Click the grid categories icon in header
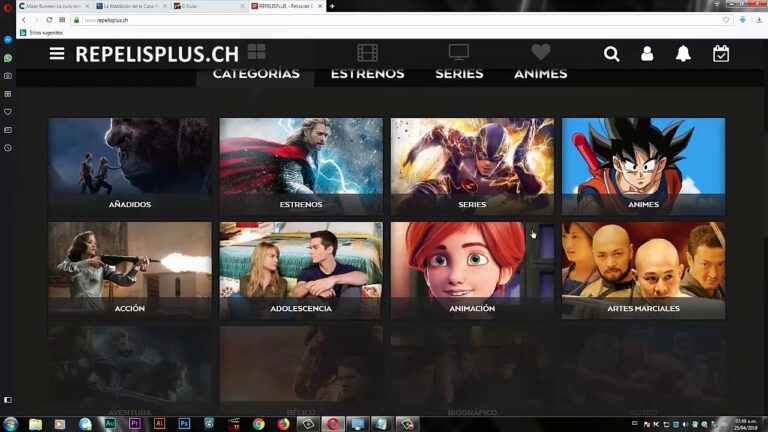Screen dimensions: 768x432 point(257,53)
